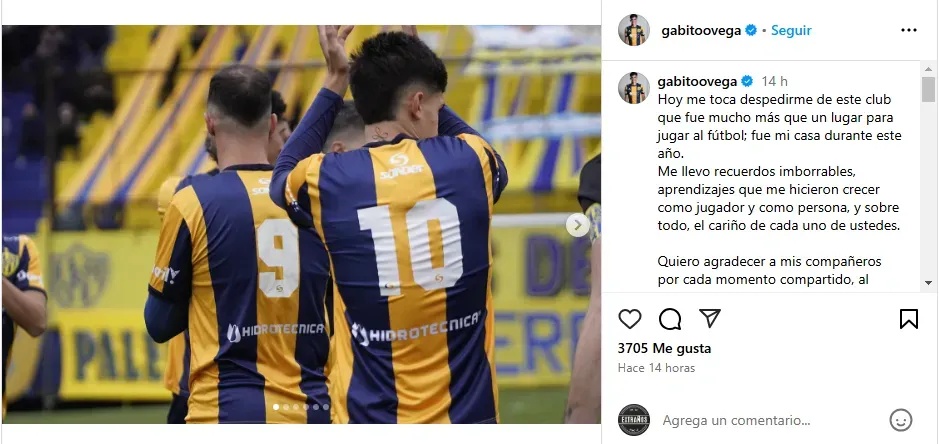939x444 pixels.
Task: Open comments with the speech bubble icon
Action: pyautogui.click(x=670, y=319)
